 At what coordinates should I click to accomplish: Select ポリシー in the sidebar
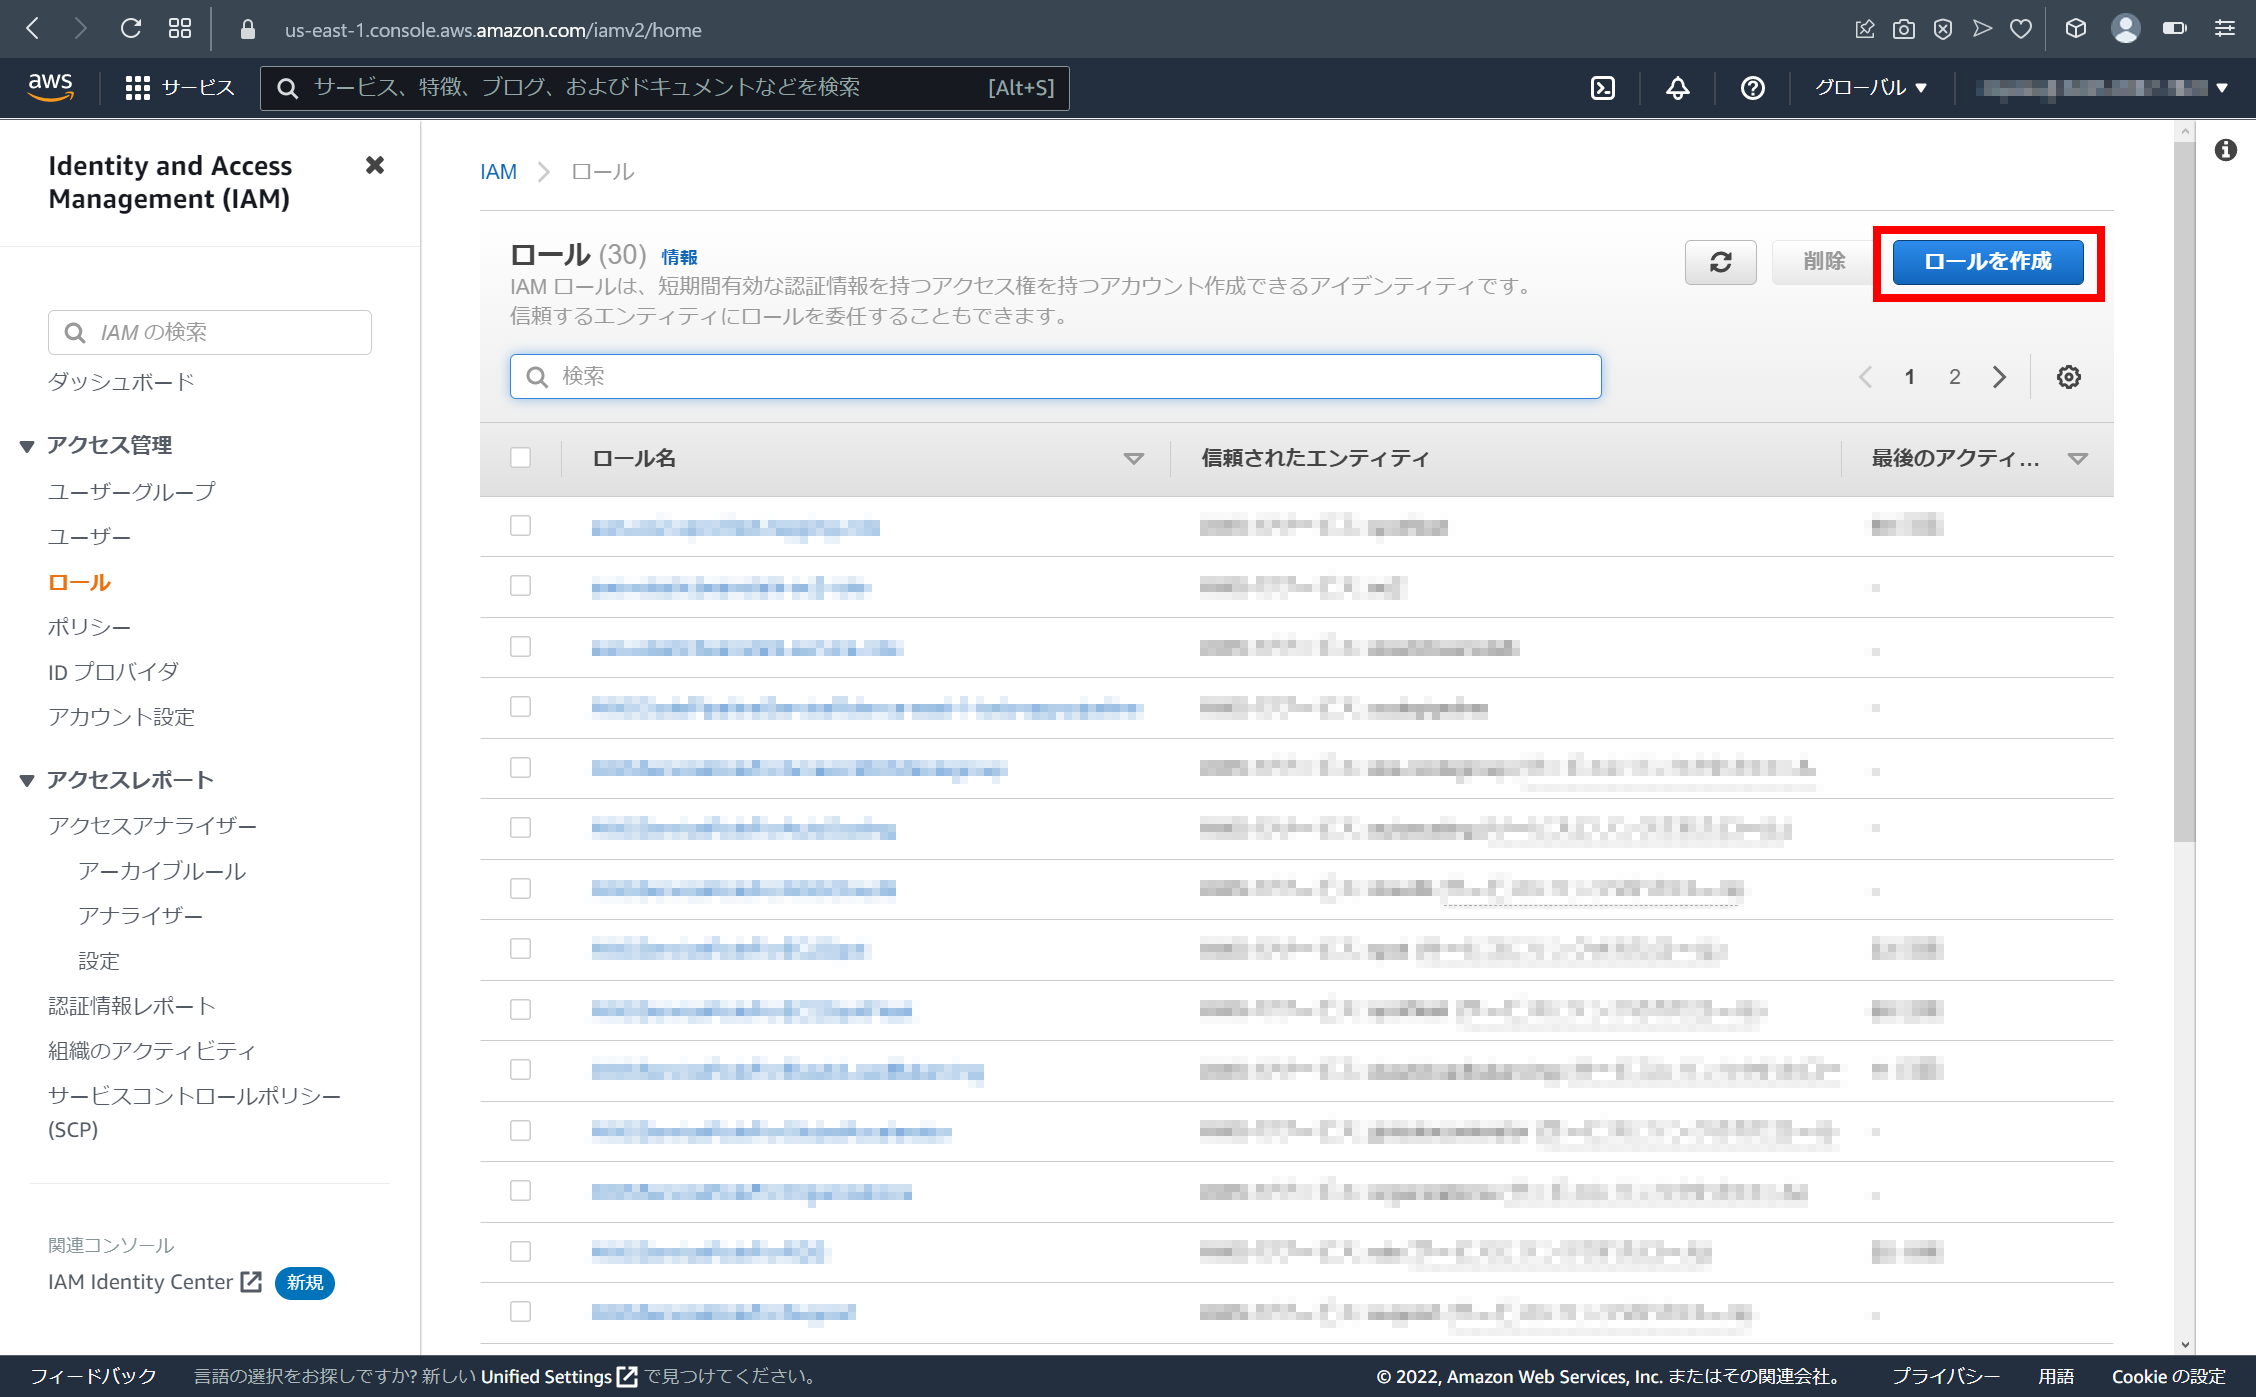pyautogui.click(x=88, y=626)
